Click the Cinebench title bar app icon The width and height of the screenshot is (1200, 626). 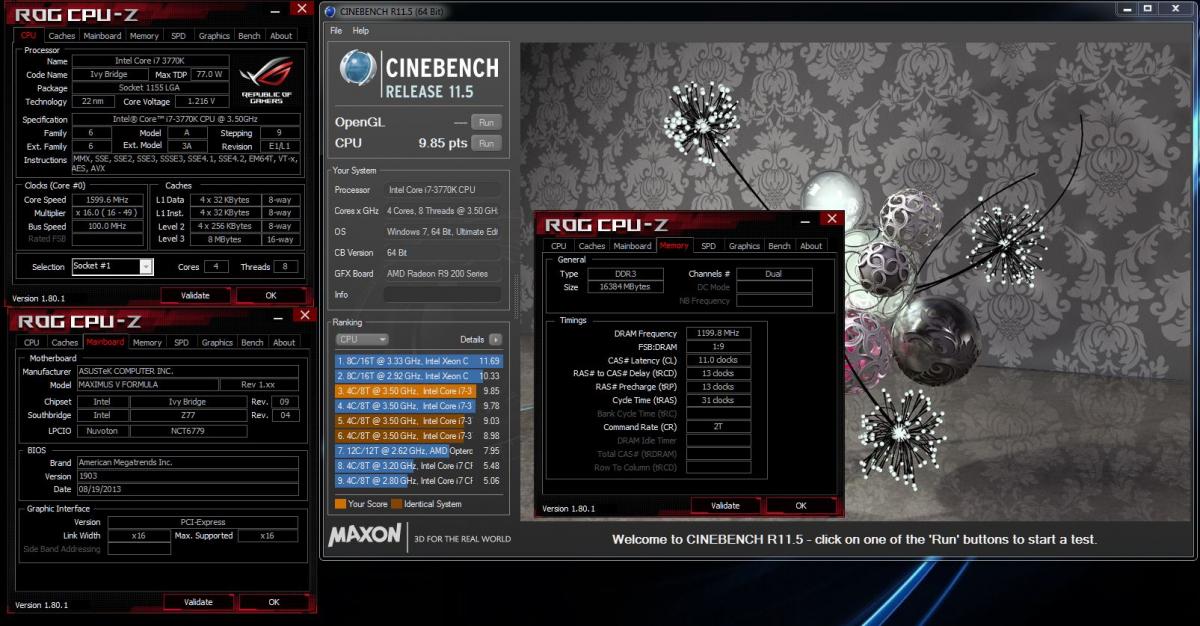[x=328, y=11]
